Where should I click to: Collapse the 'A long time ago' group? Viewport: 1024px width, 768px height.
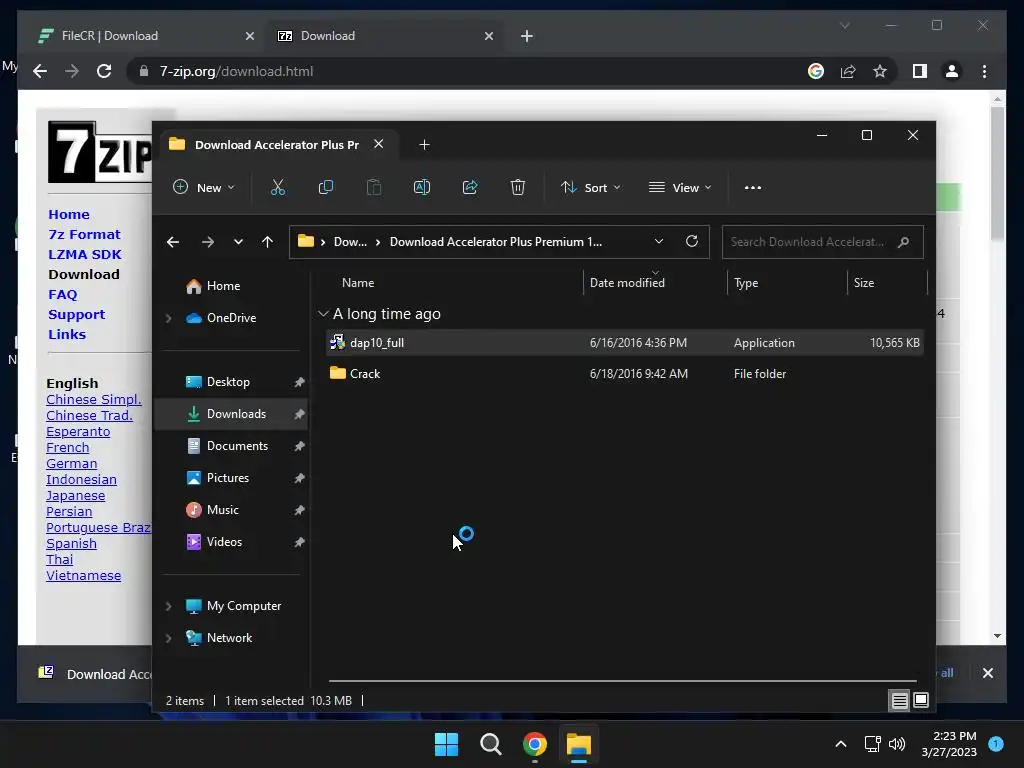pyautogui.click(x=323, y=314)
